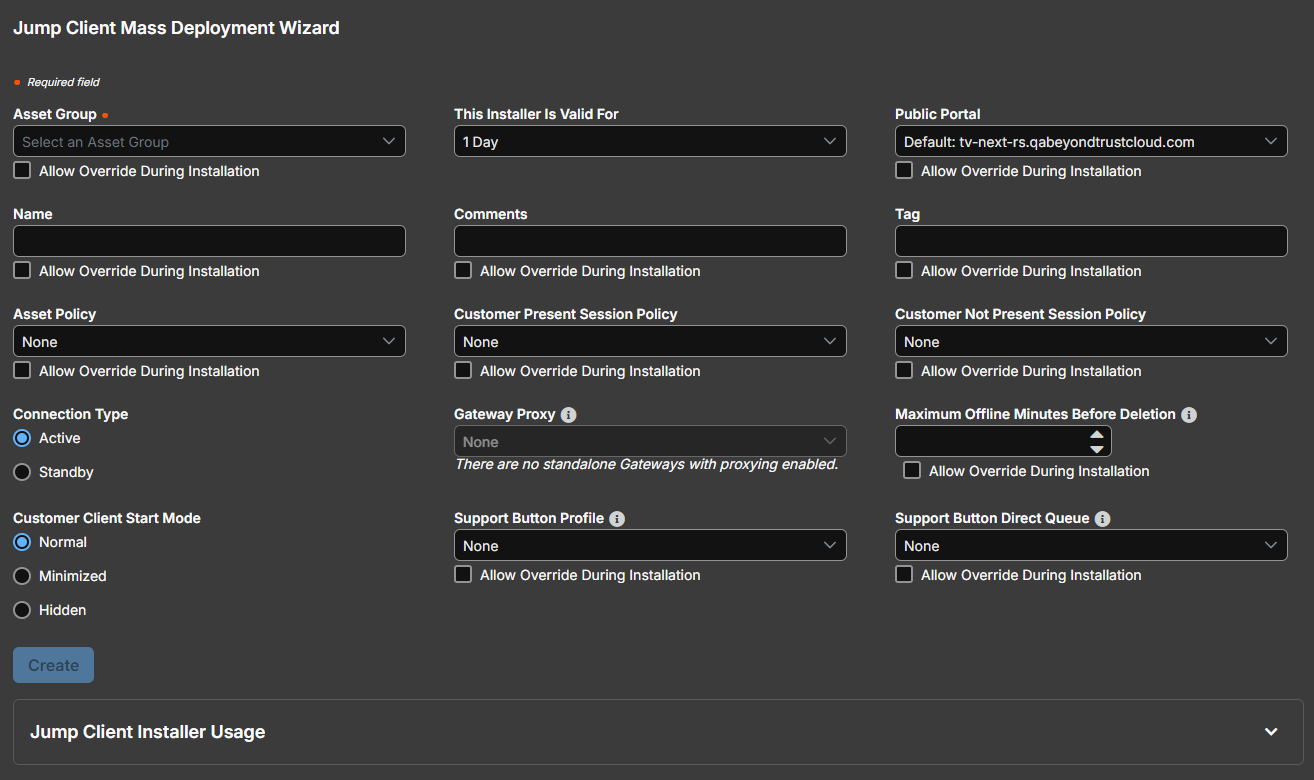Image resolution: width=1314 pixels, height=780 pixels.
Task: Open the Asset Policy dropdown
Action: coord(209,341)
